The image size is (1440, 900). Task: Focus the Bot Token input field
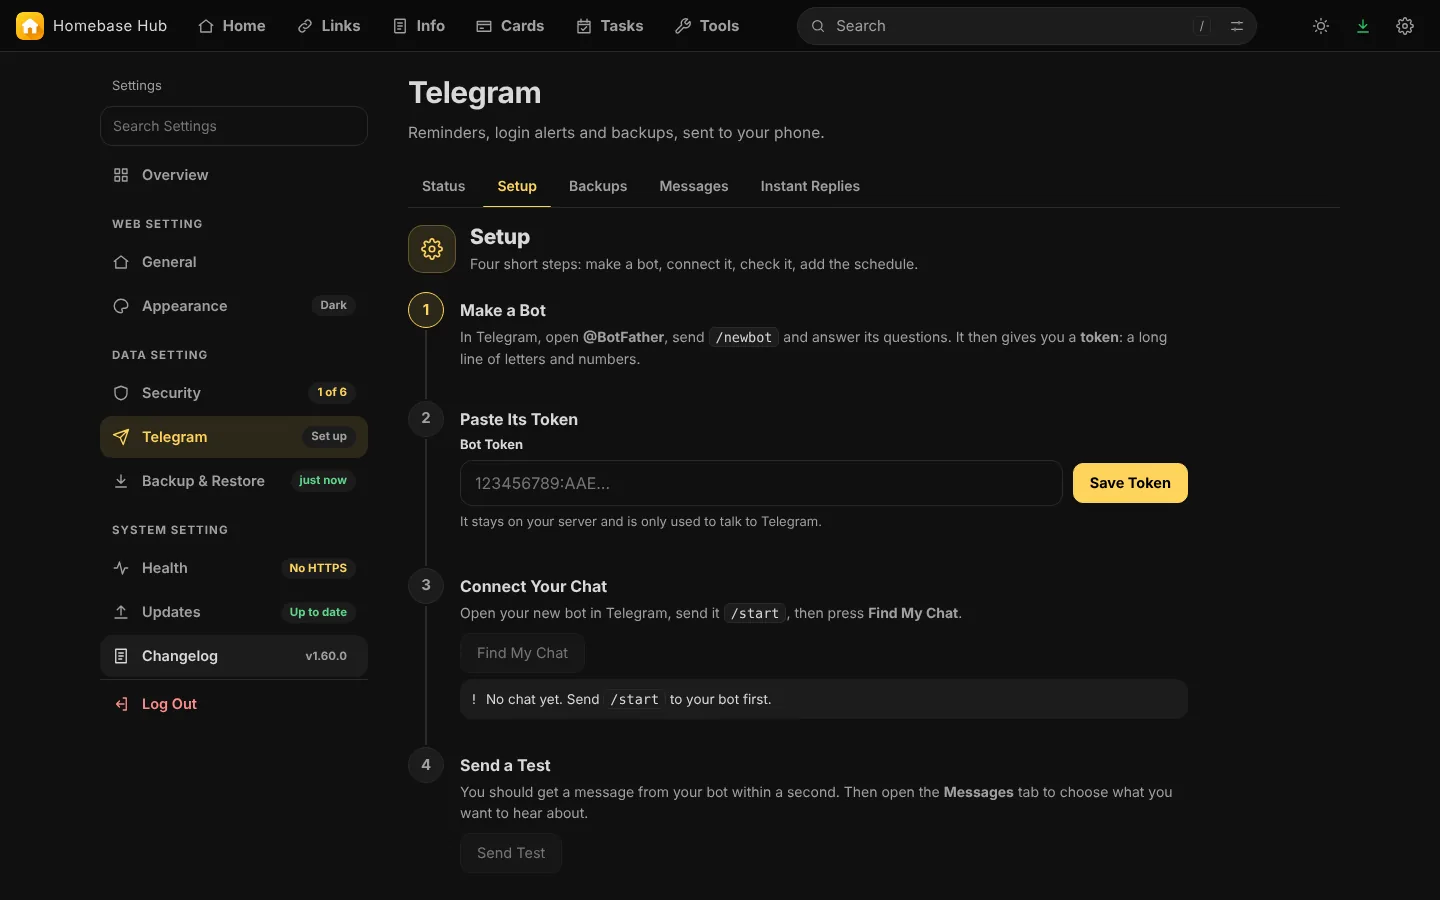pos(761,483)
